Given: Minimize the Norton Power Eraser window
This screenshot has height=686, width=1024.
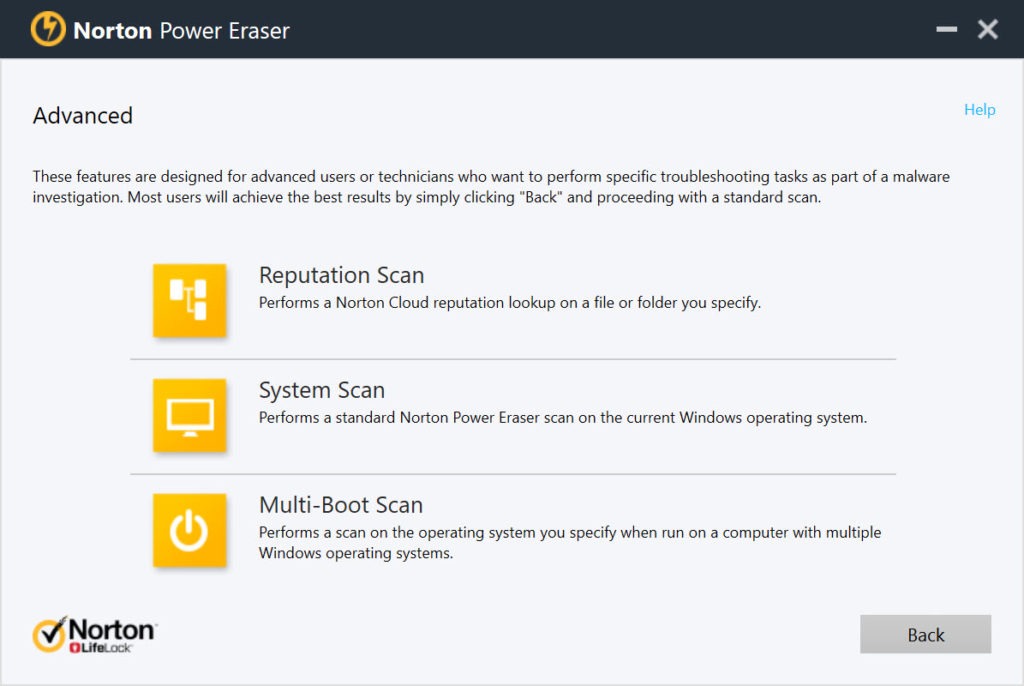Looking at the screenshot, I should (946, 30).
